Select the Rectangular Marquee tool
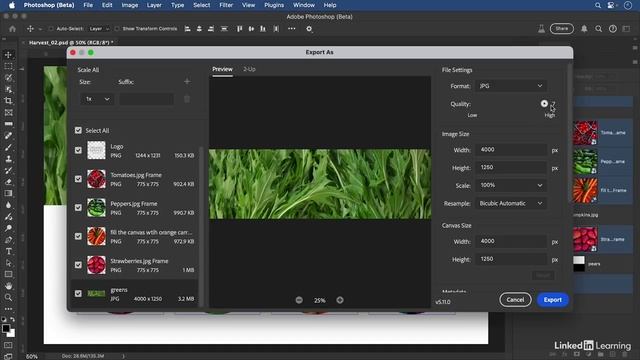 pos(9,66)
